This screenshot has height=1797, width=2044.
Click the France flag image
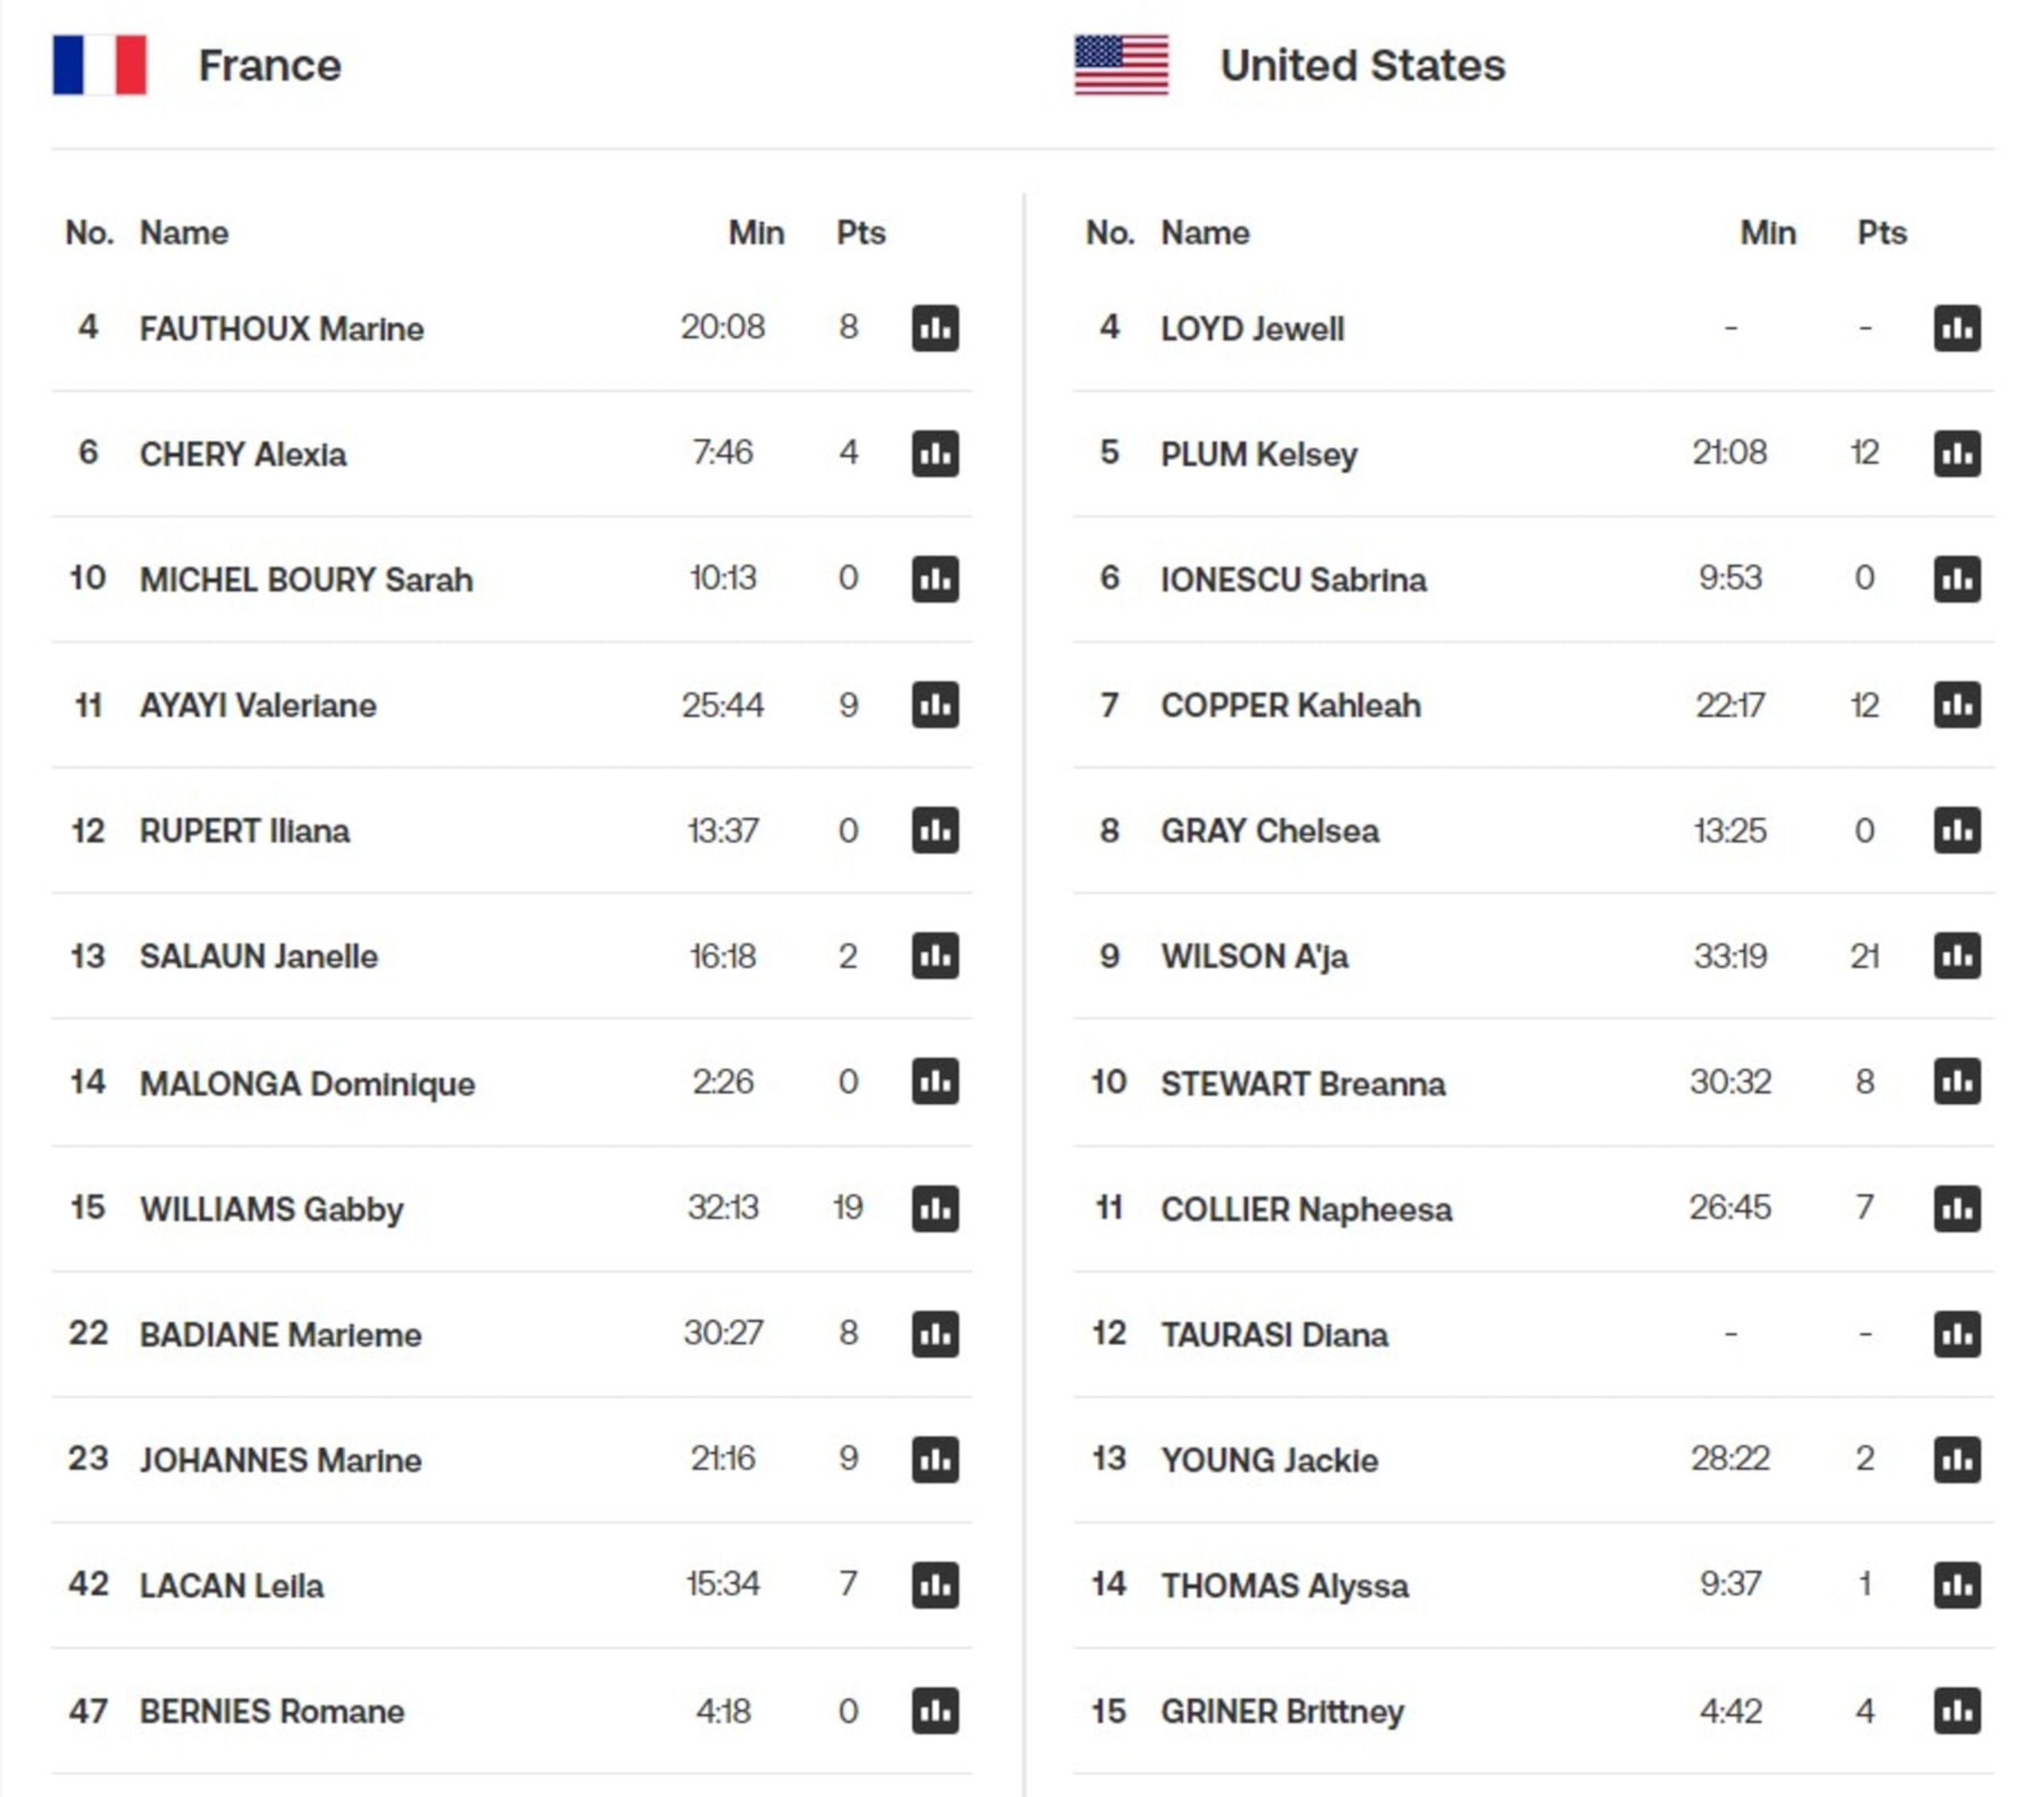click(100, 65)
